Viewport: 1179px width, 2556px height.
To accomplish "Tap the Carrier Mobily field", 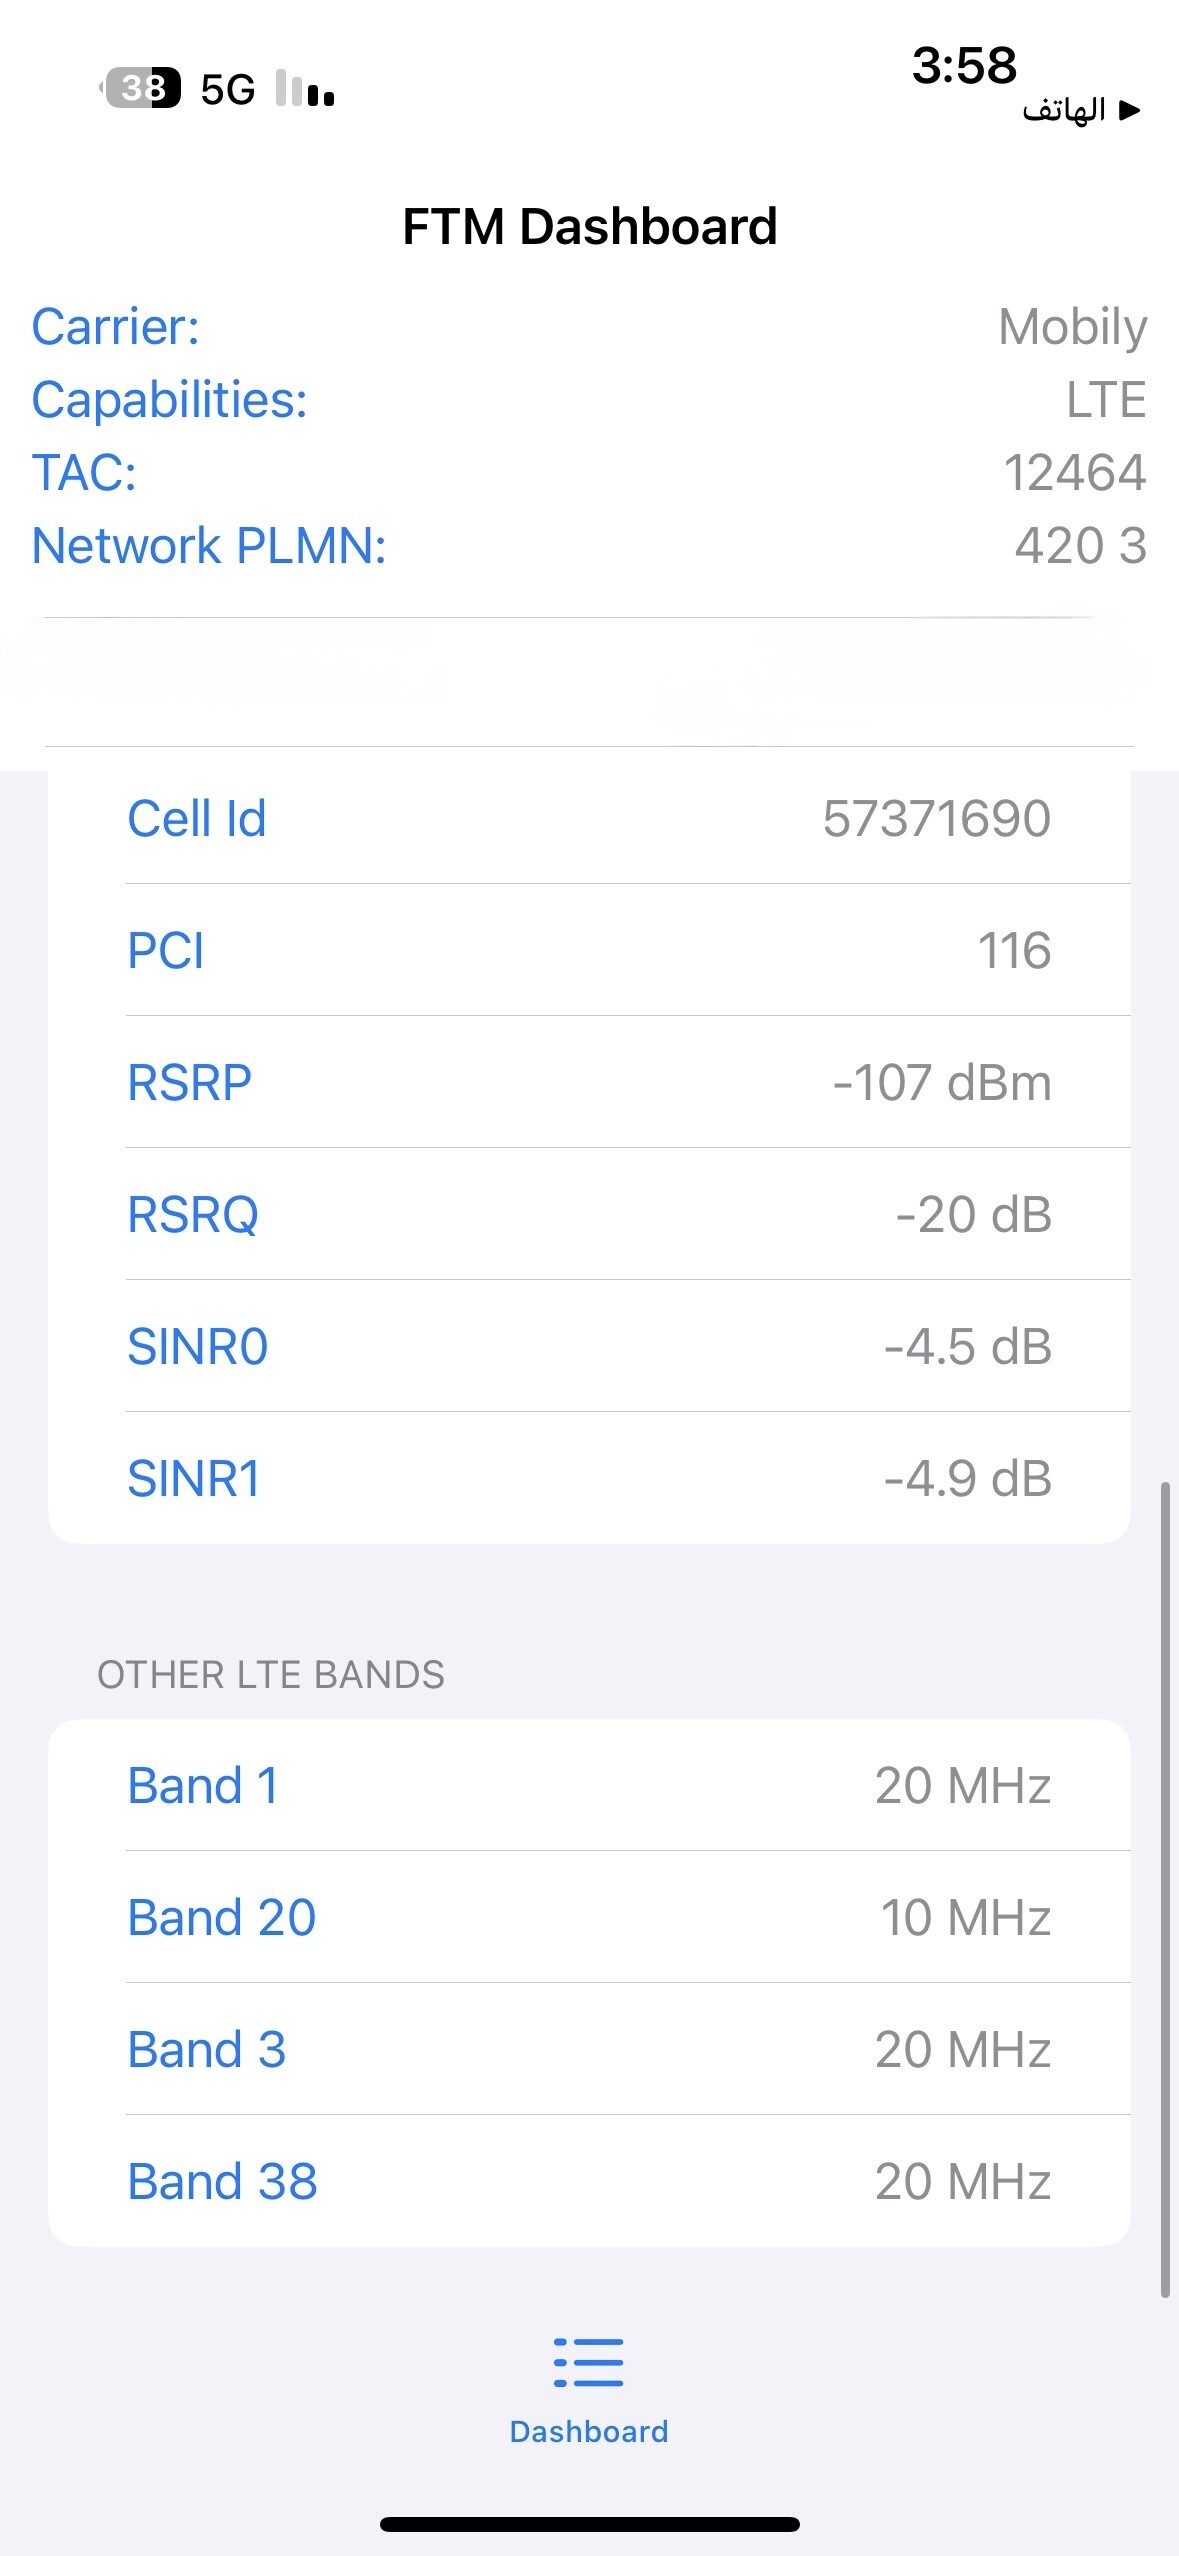I will pyautogui.click(x=1072, y=327).
